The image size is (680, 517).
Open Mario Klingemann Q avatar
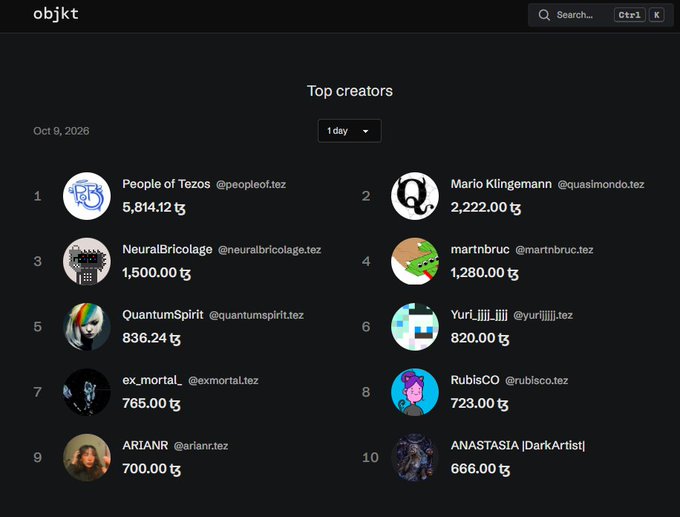[x=415, y=196]
